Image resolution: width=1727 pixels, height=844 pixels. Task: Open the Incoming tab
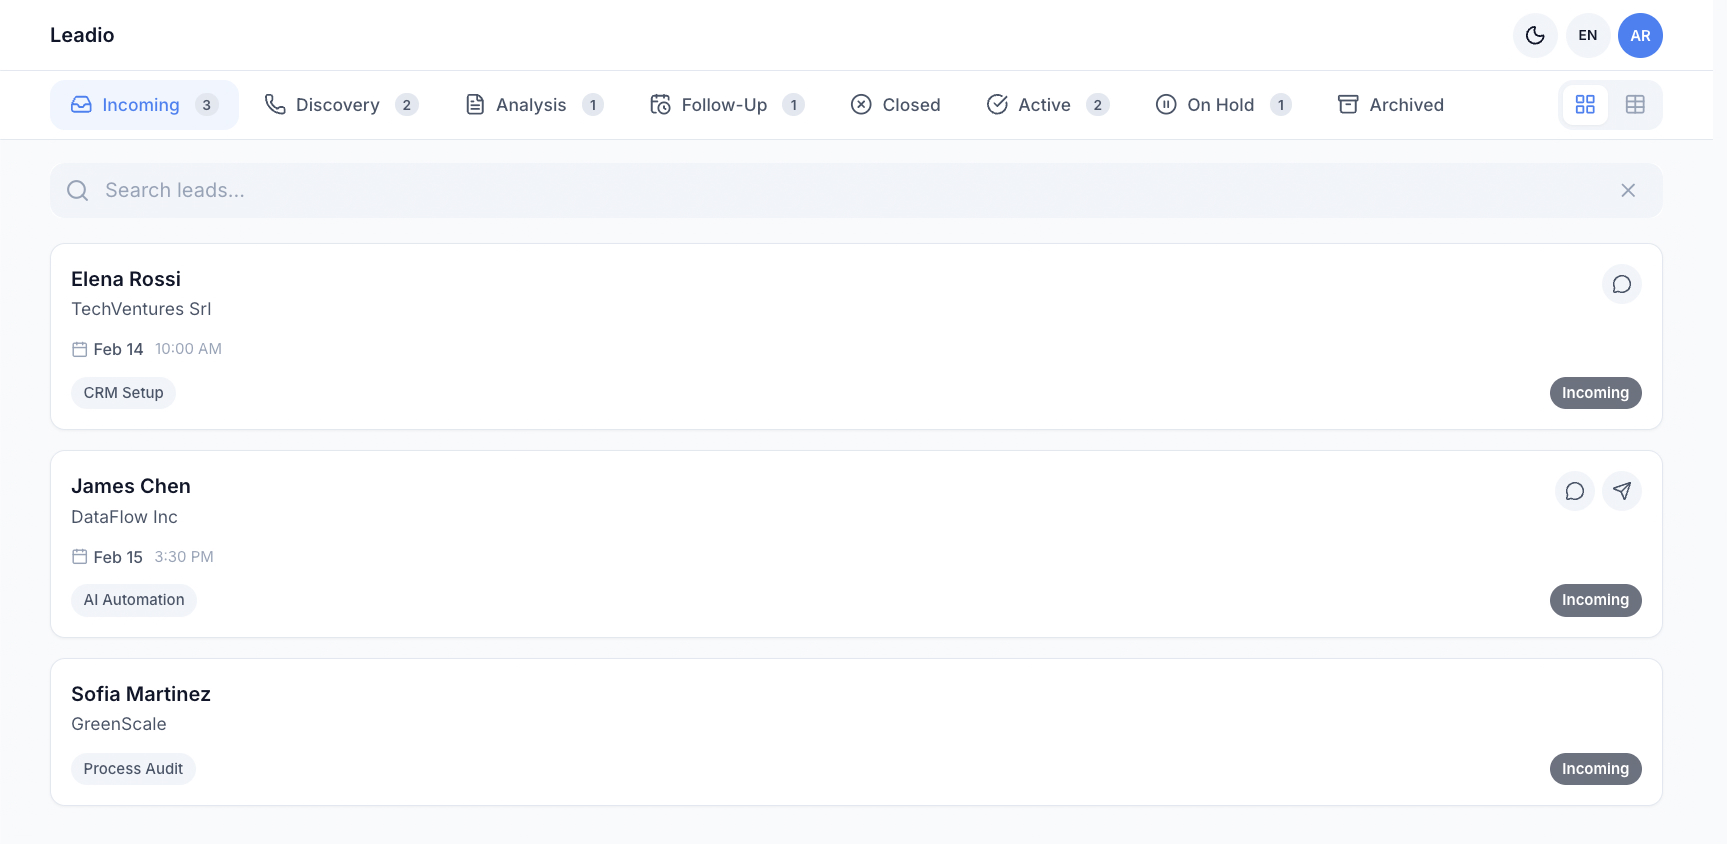[144, 105]
